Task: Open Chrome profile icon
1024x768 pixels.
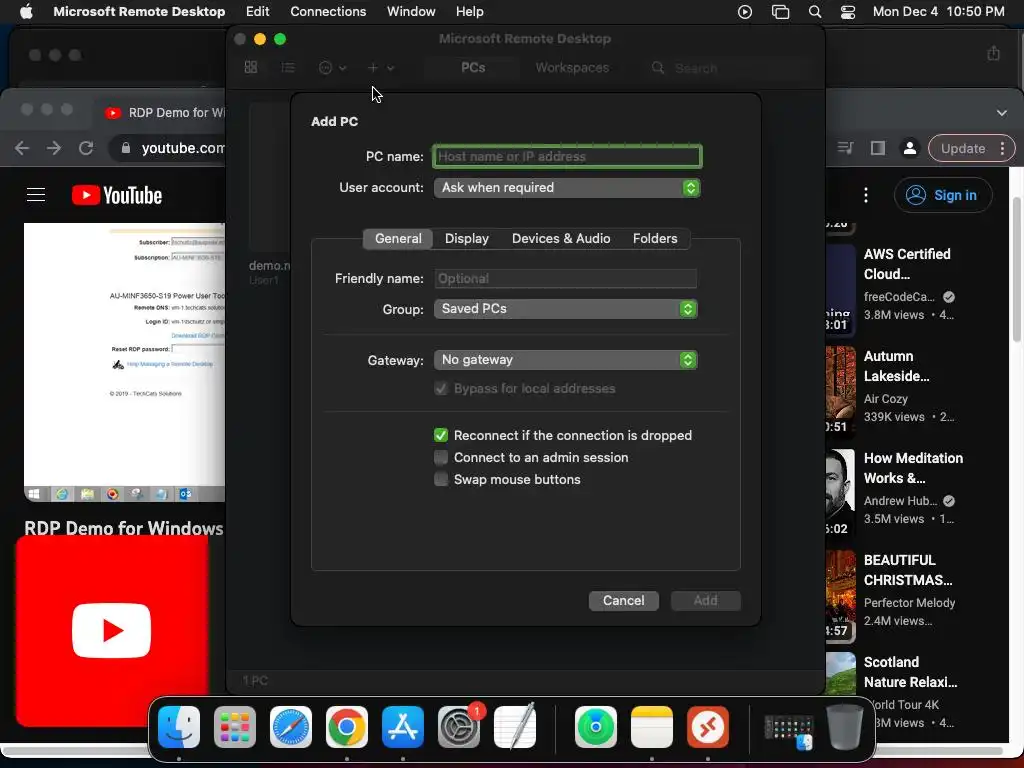Action: coord(910,148)
